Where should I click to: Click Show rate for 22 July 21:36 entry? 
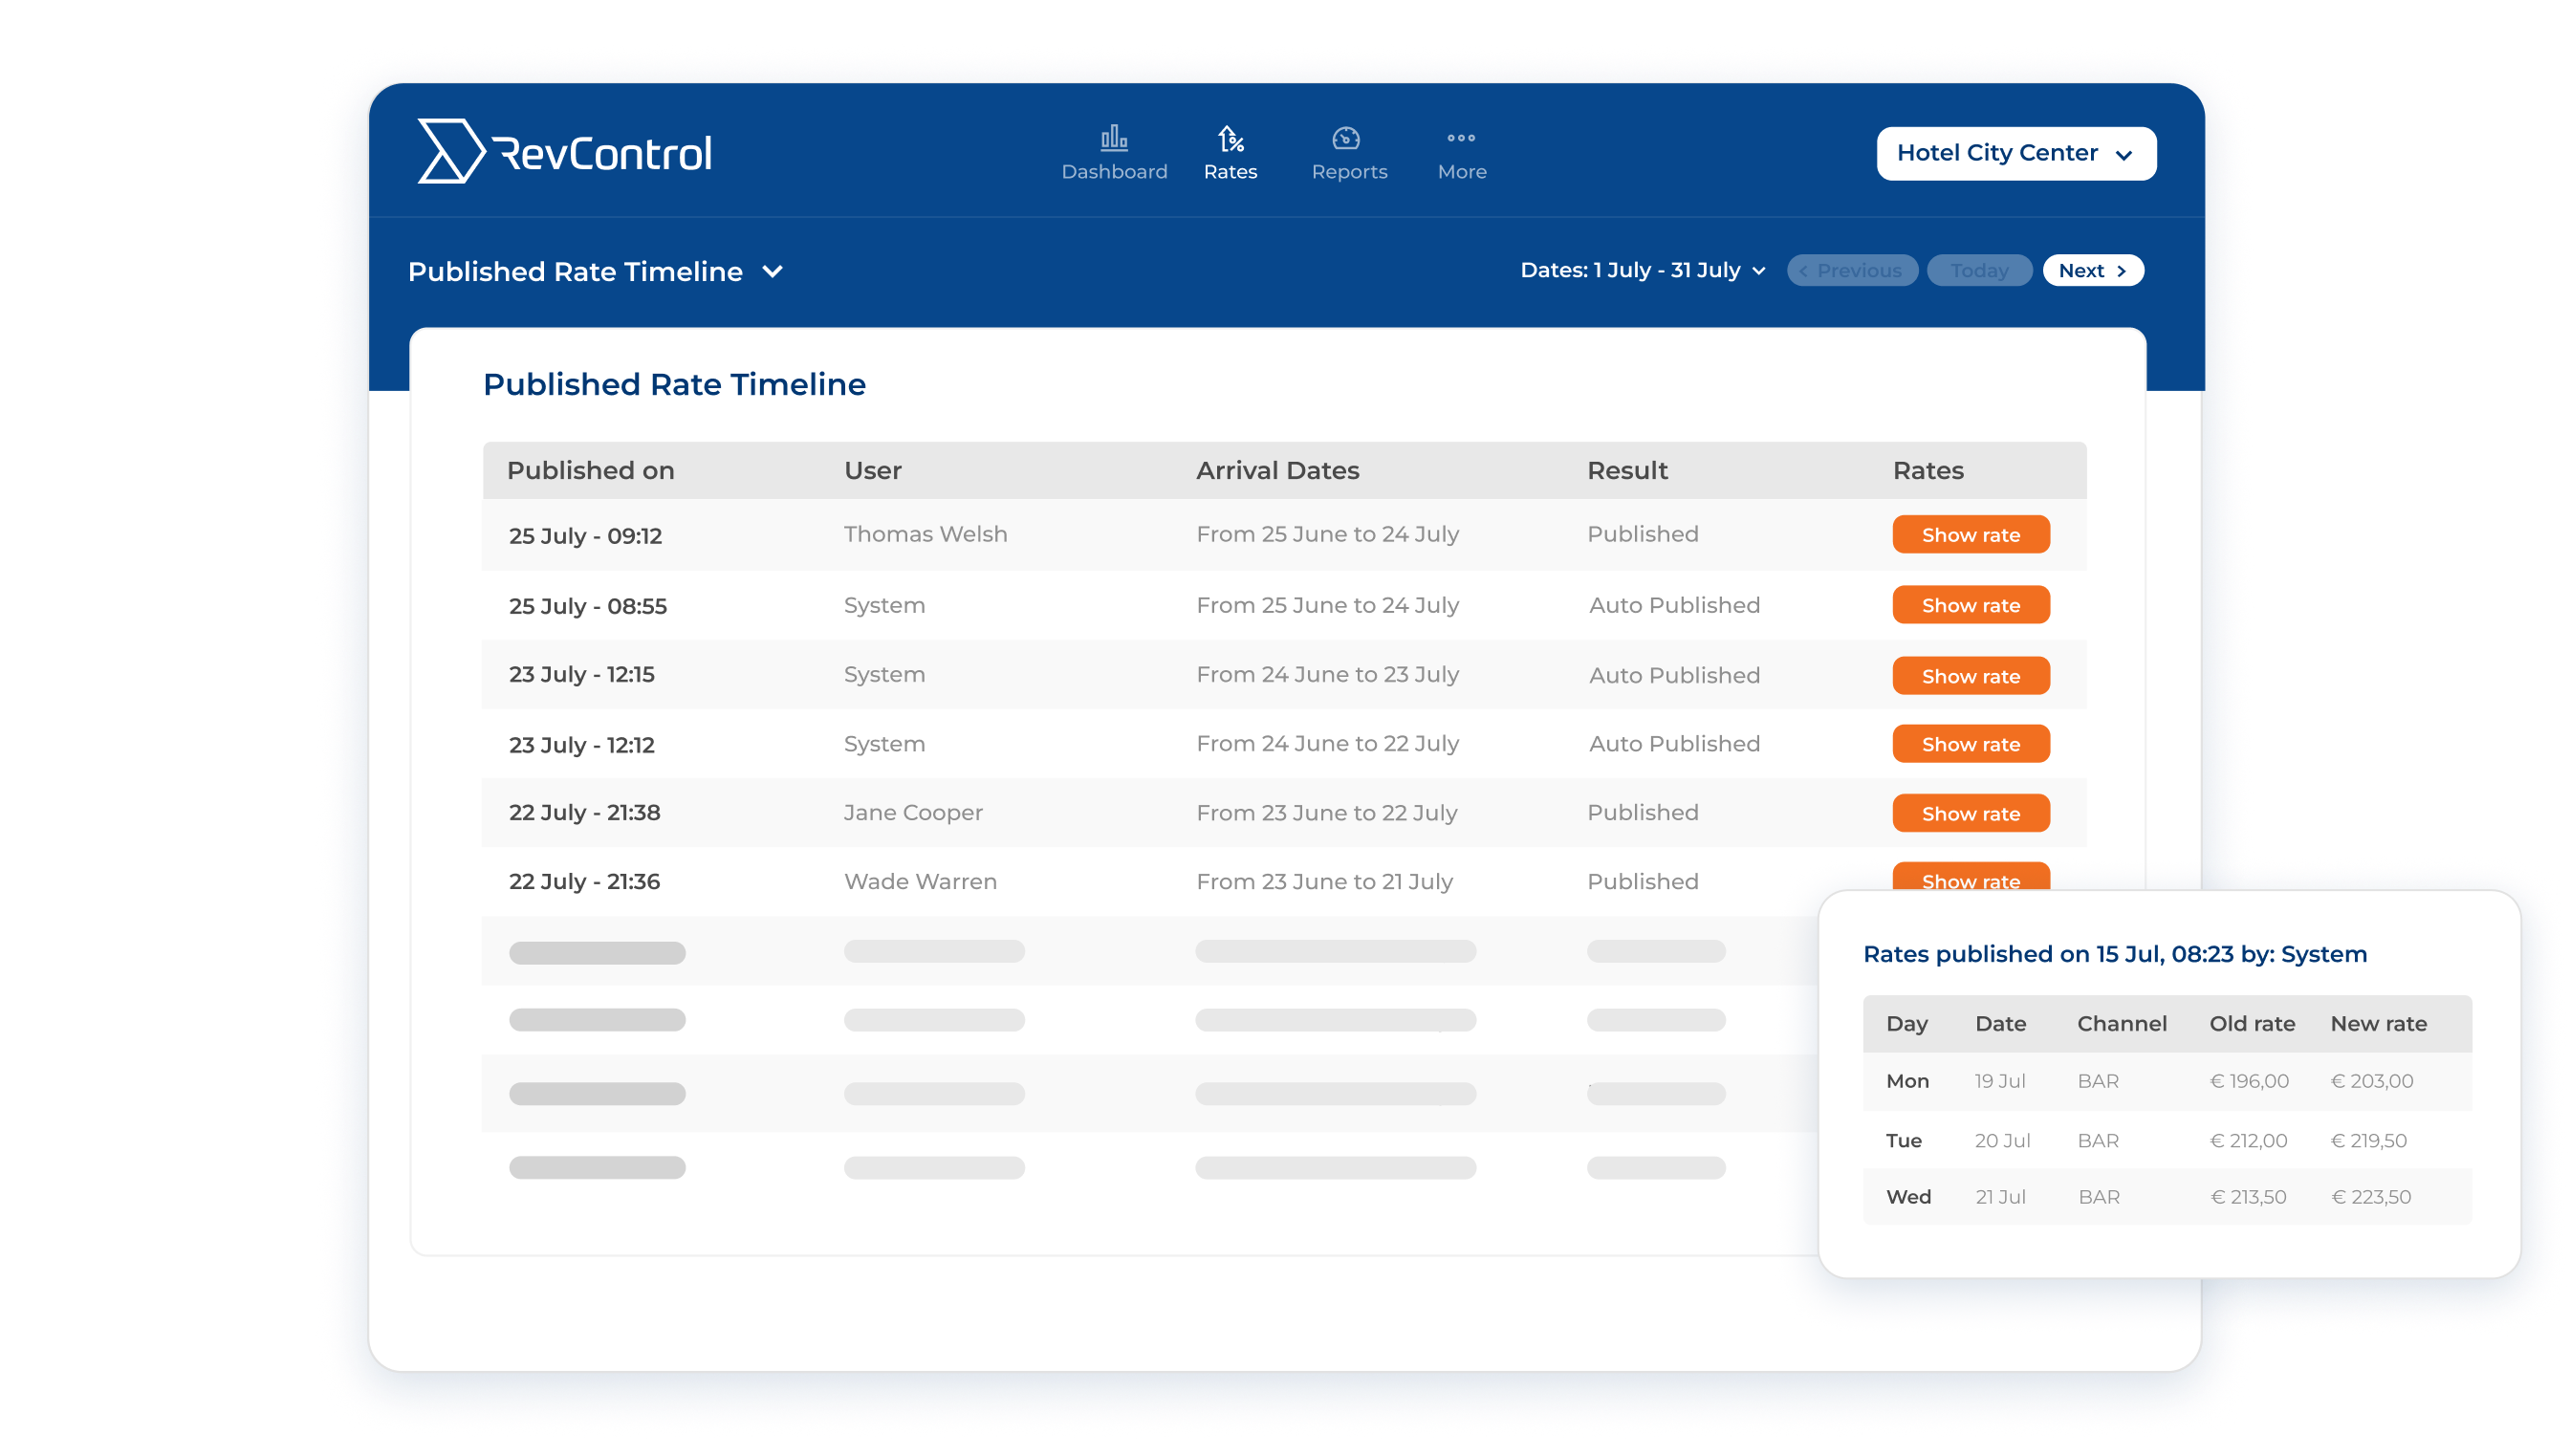1971,882
